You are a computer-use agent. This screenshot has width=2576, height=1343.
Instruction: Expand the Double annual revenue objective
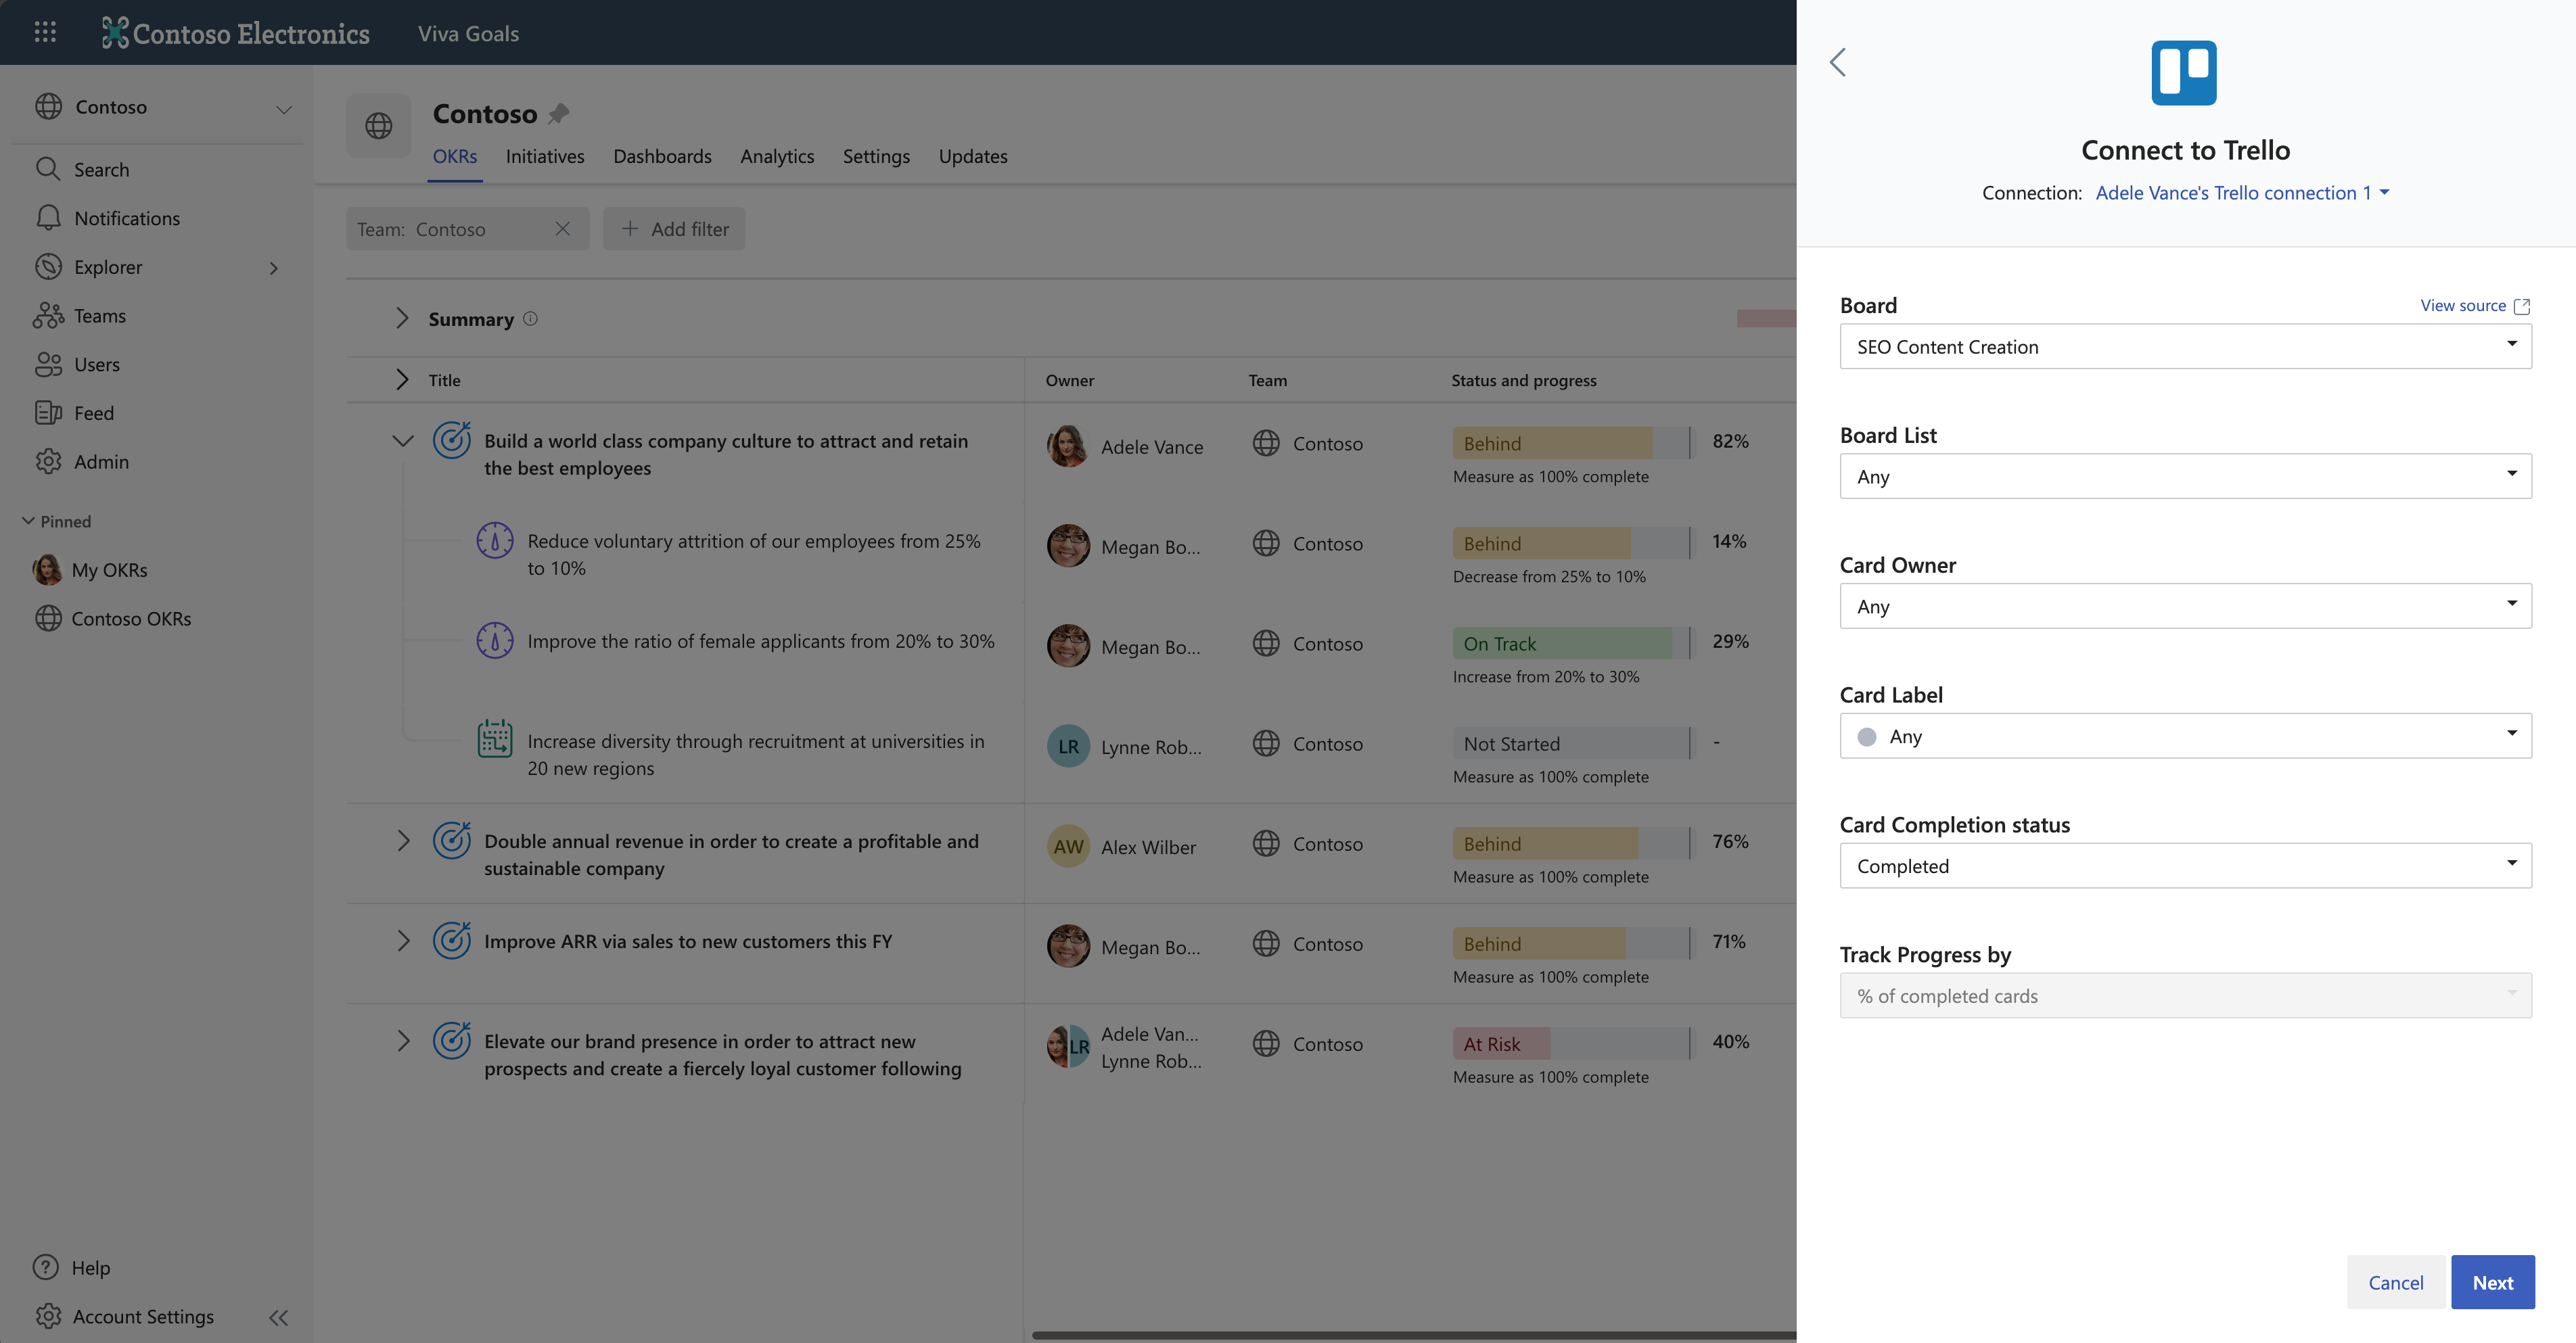click(x=403, y=841)
